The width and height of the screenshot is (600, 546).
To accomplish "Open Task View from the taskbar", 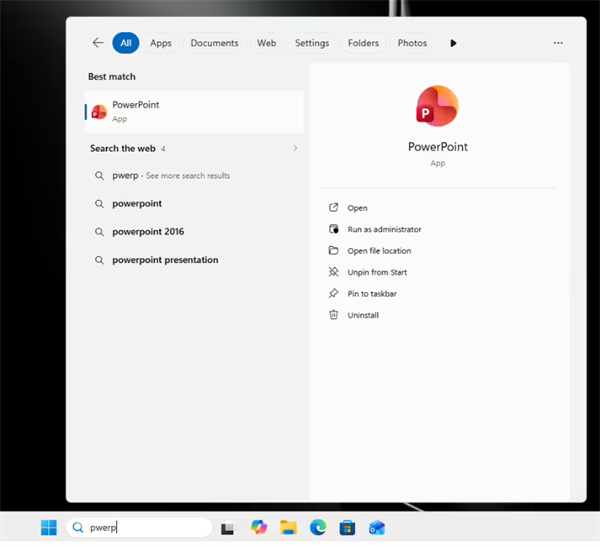I will click(228, 528).
